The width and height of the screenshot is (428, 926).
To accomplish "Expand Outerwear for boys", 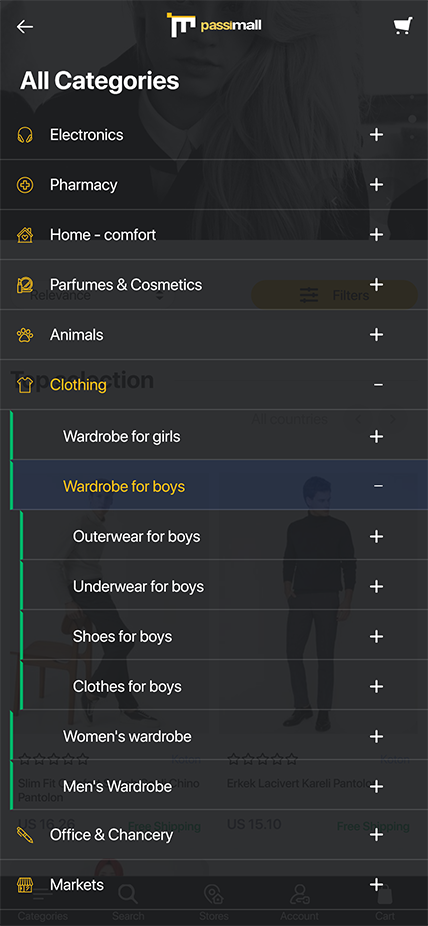I will click(376, 536).
